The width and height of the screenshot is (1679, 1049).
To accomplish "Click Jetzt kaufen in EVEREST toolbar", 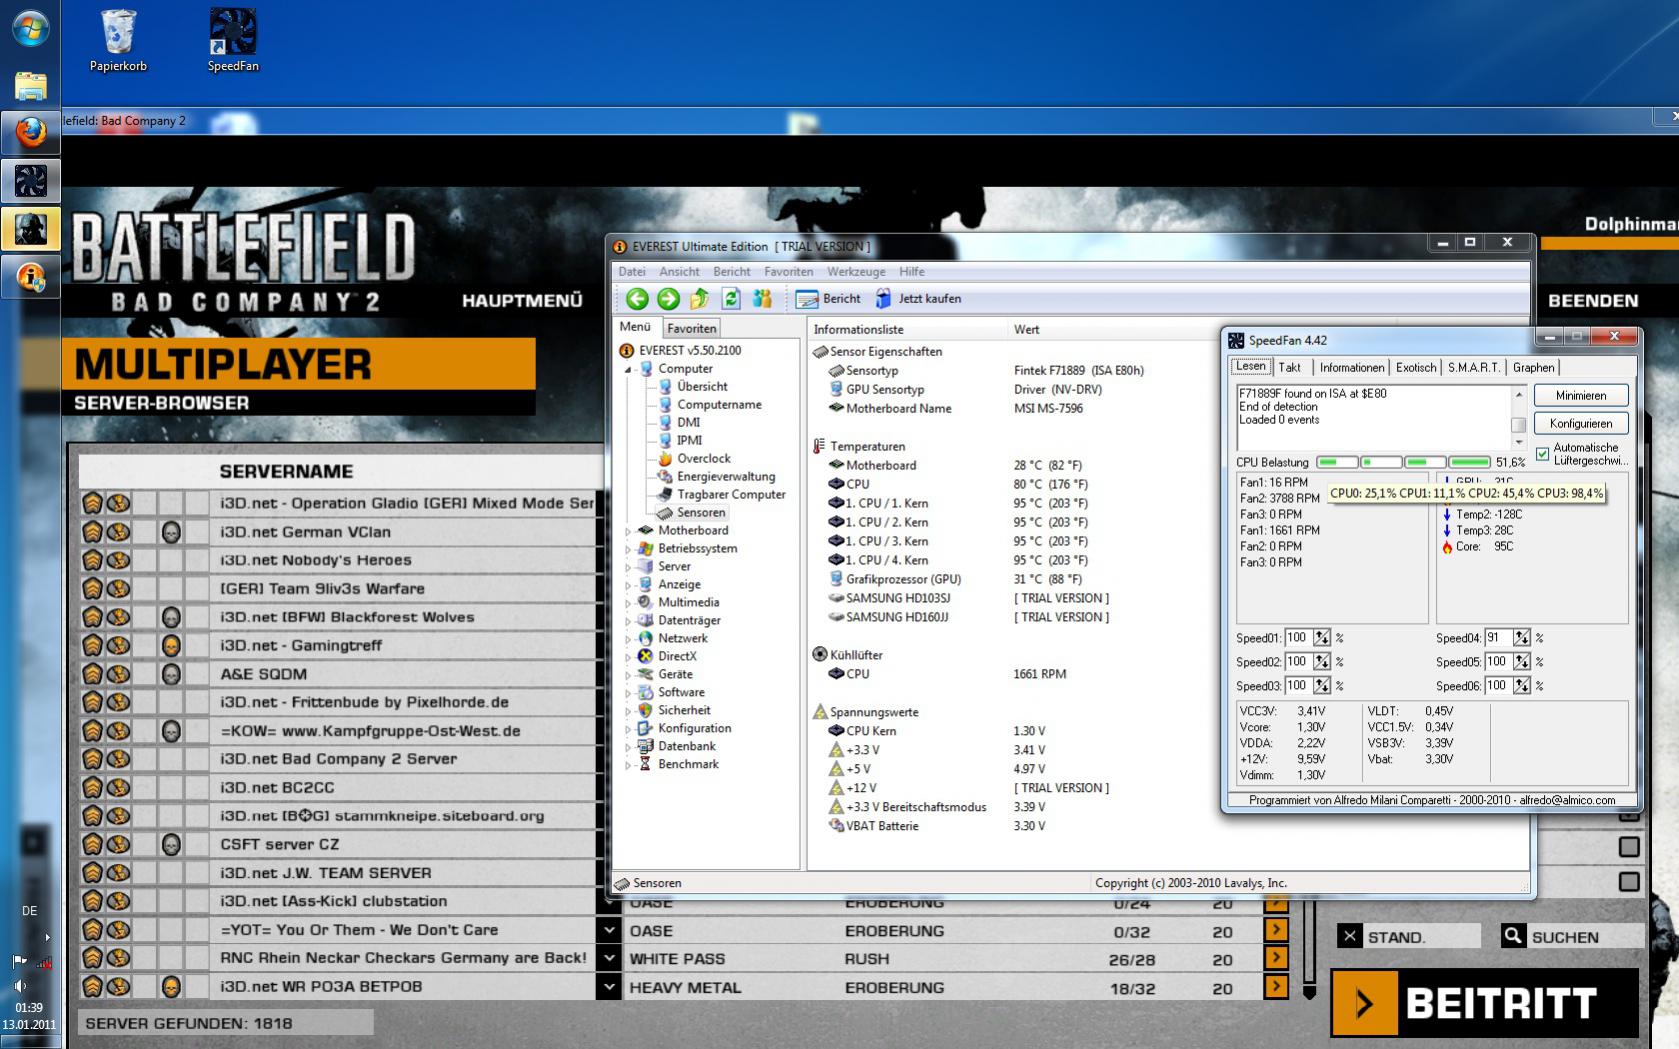I will coord(918,298).
